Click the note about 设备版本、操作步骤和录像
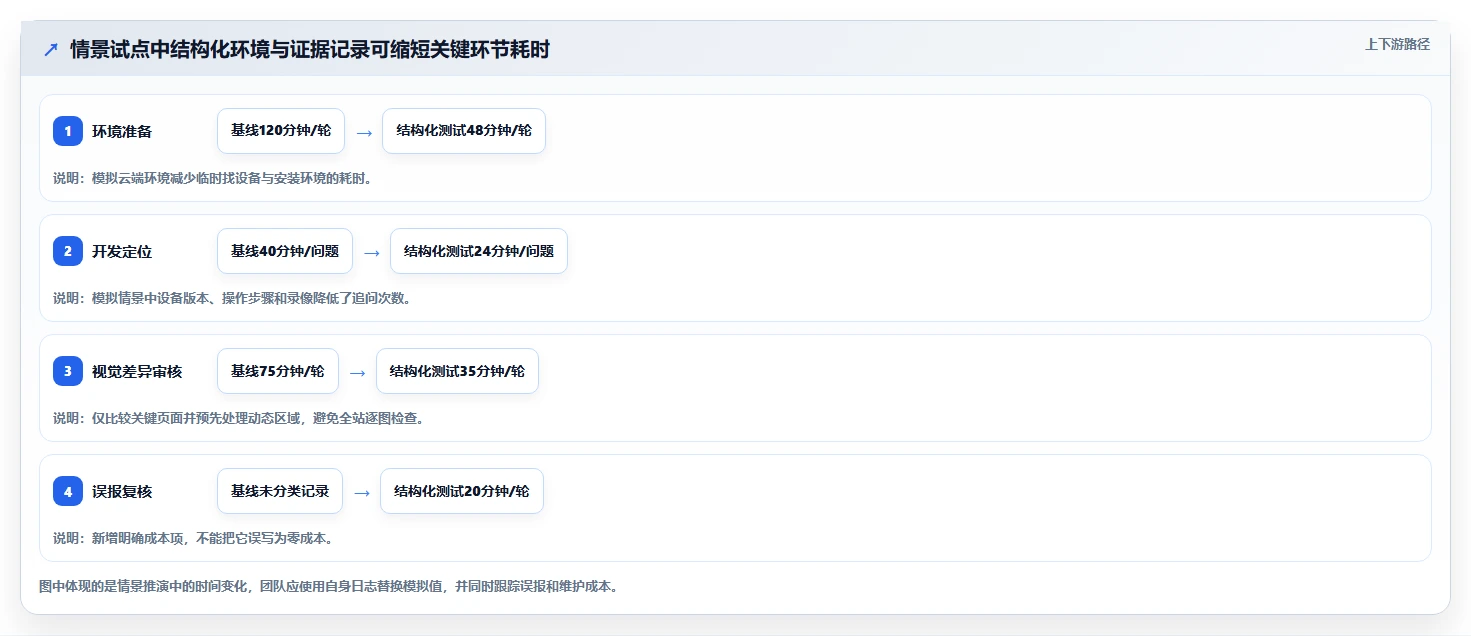This screenshot has width=1471, height=636. click(x=232, y=298)
